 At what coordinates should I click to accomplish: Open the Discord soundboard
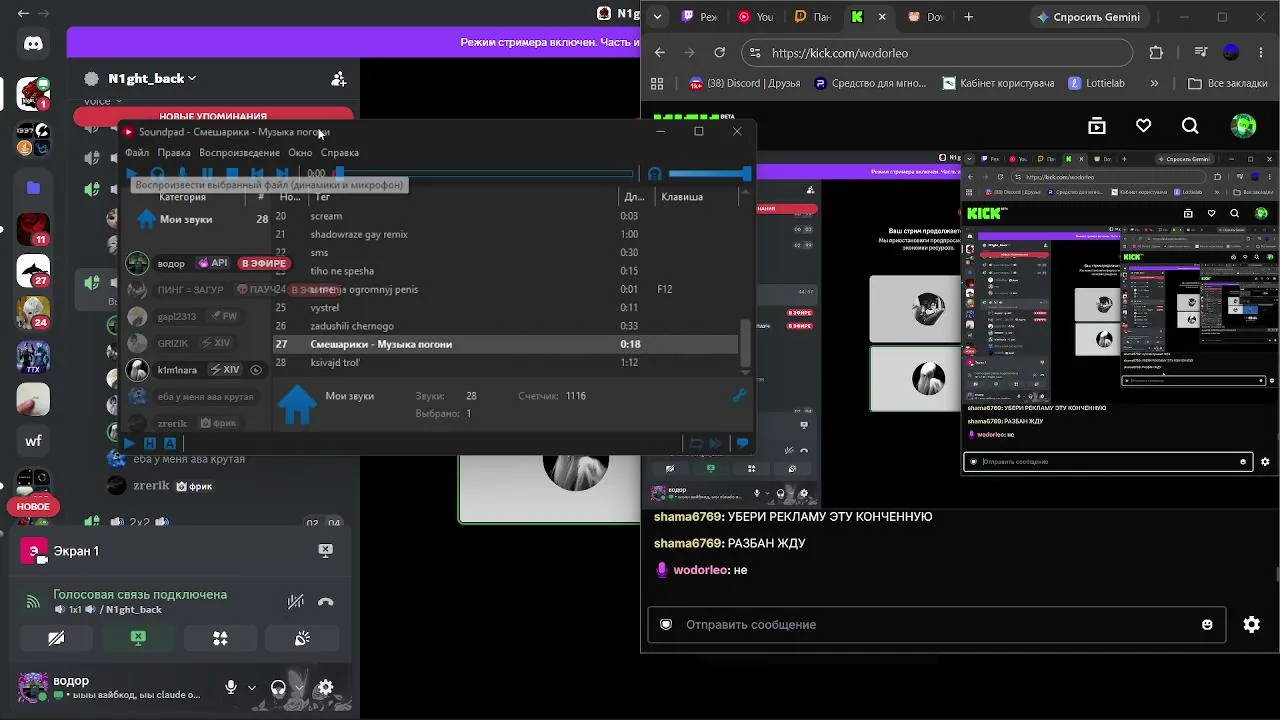click(x=302, y=638)
